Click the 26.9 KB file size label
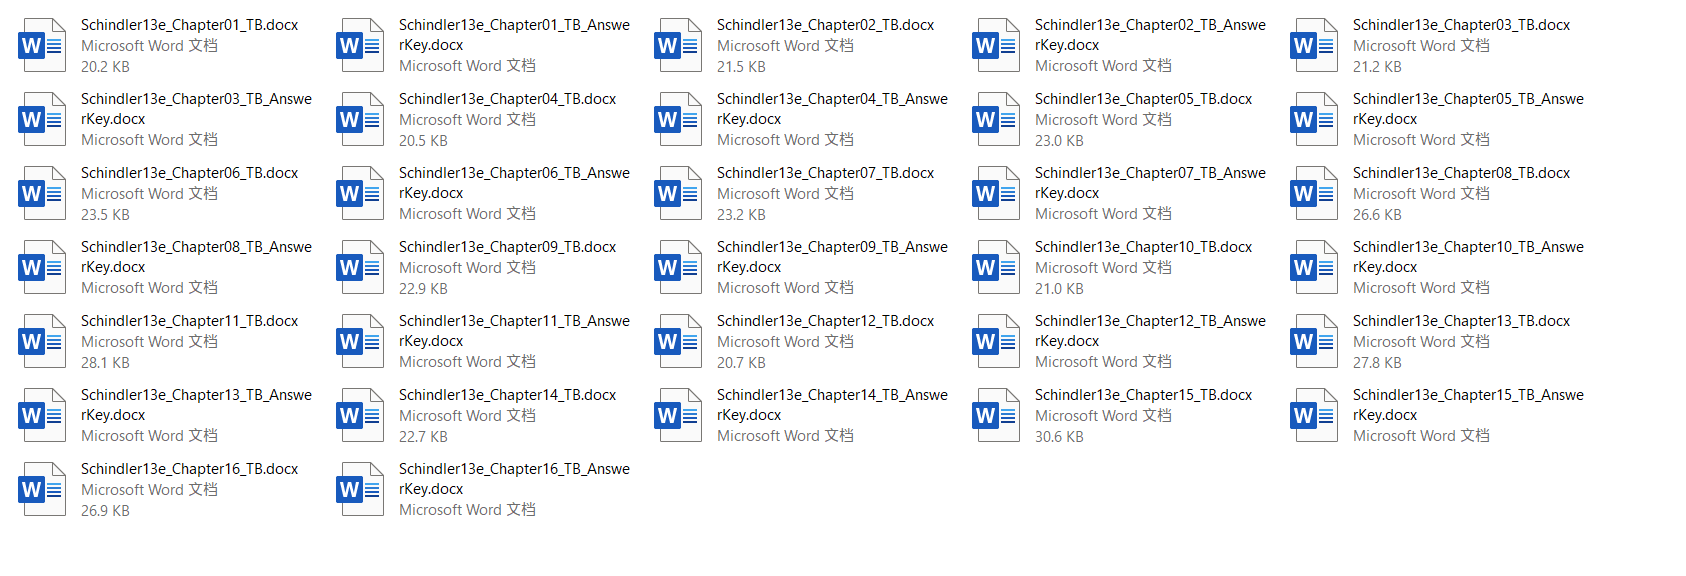 [105, 511]
